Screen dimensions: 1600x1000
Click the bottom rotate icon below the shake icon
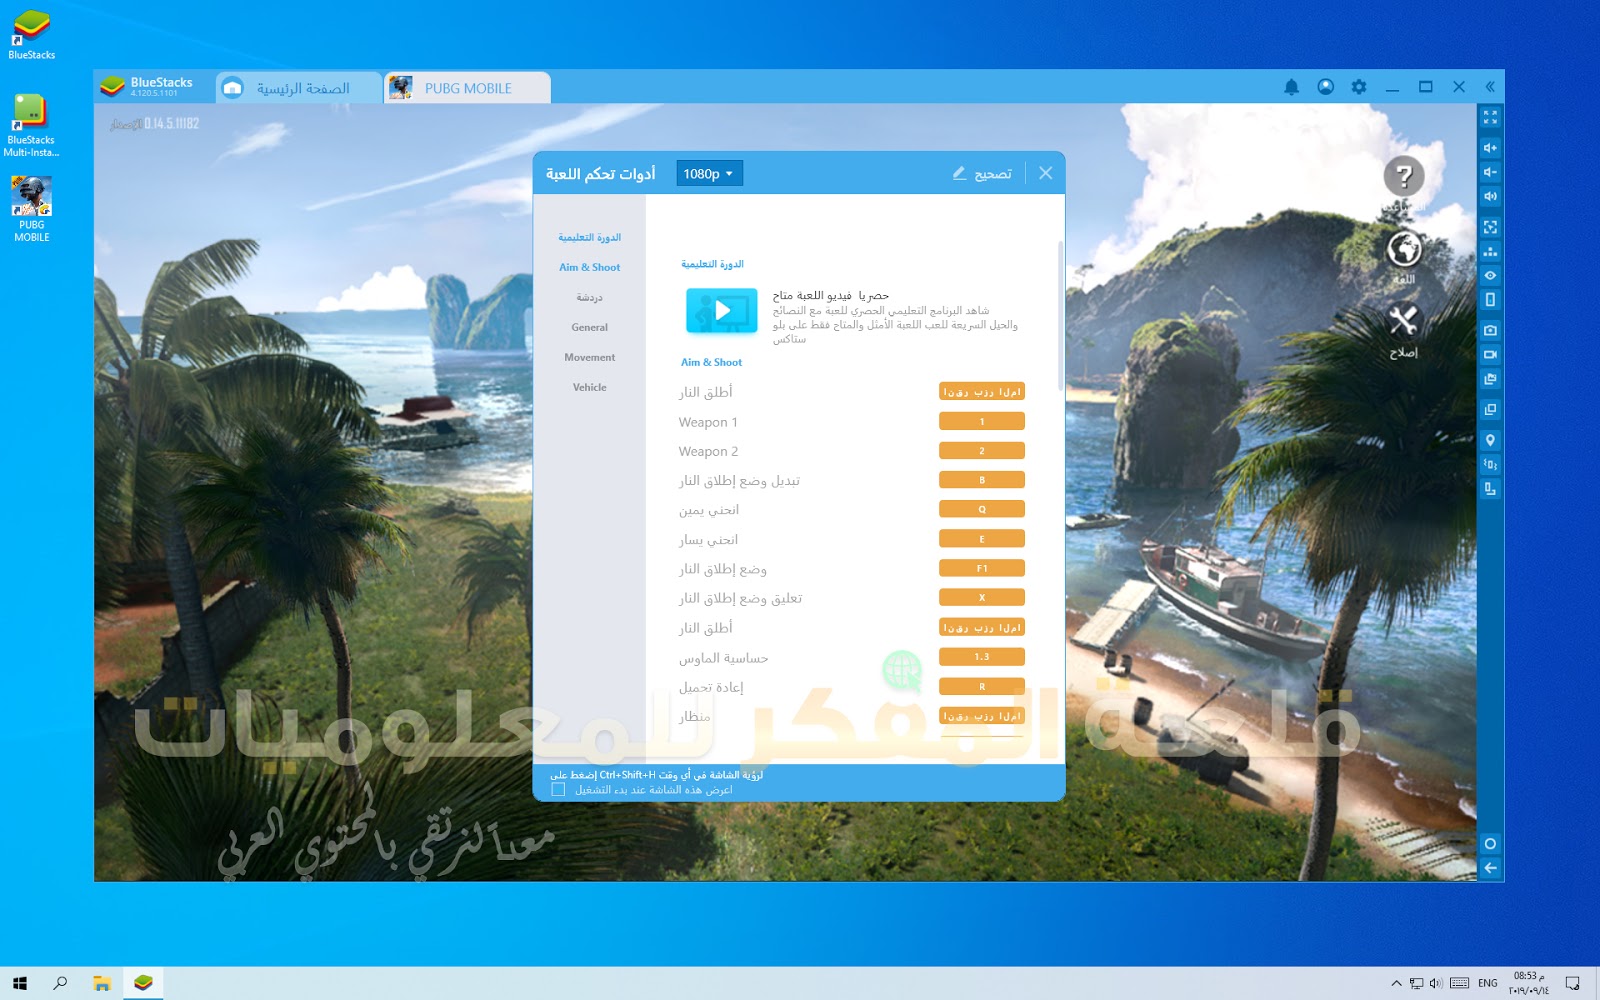[x=1490, y=488]
